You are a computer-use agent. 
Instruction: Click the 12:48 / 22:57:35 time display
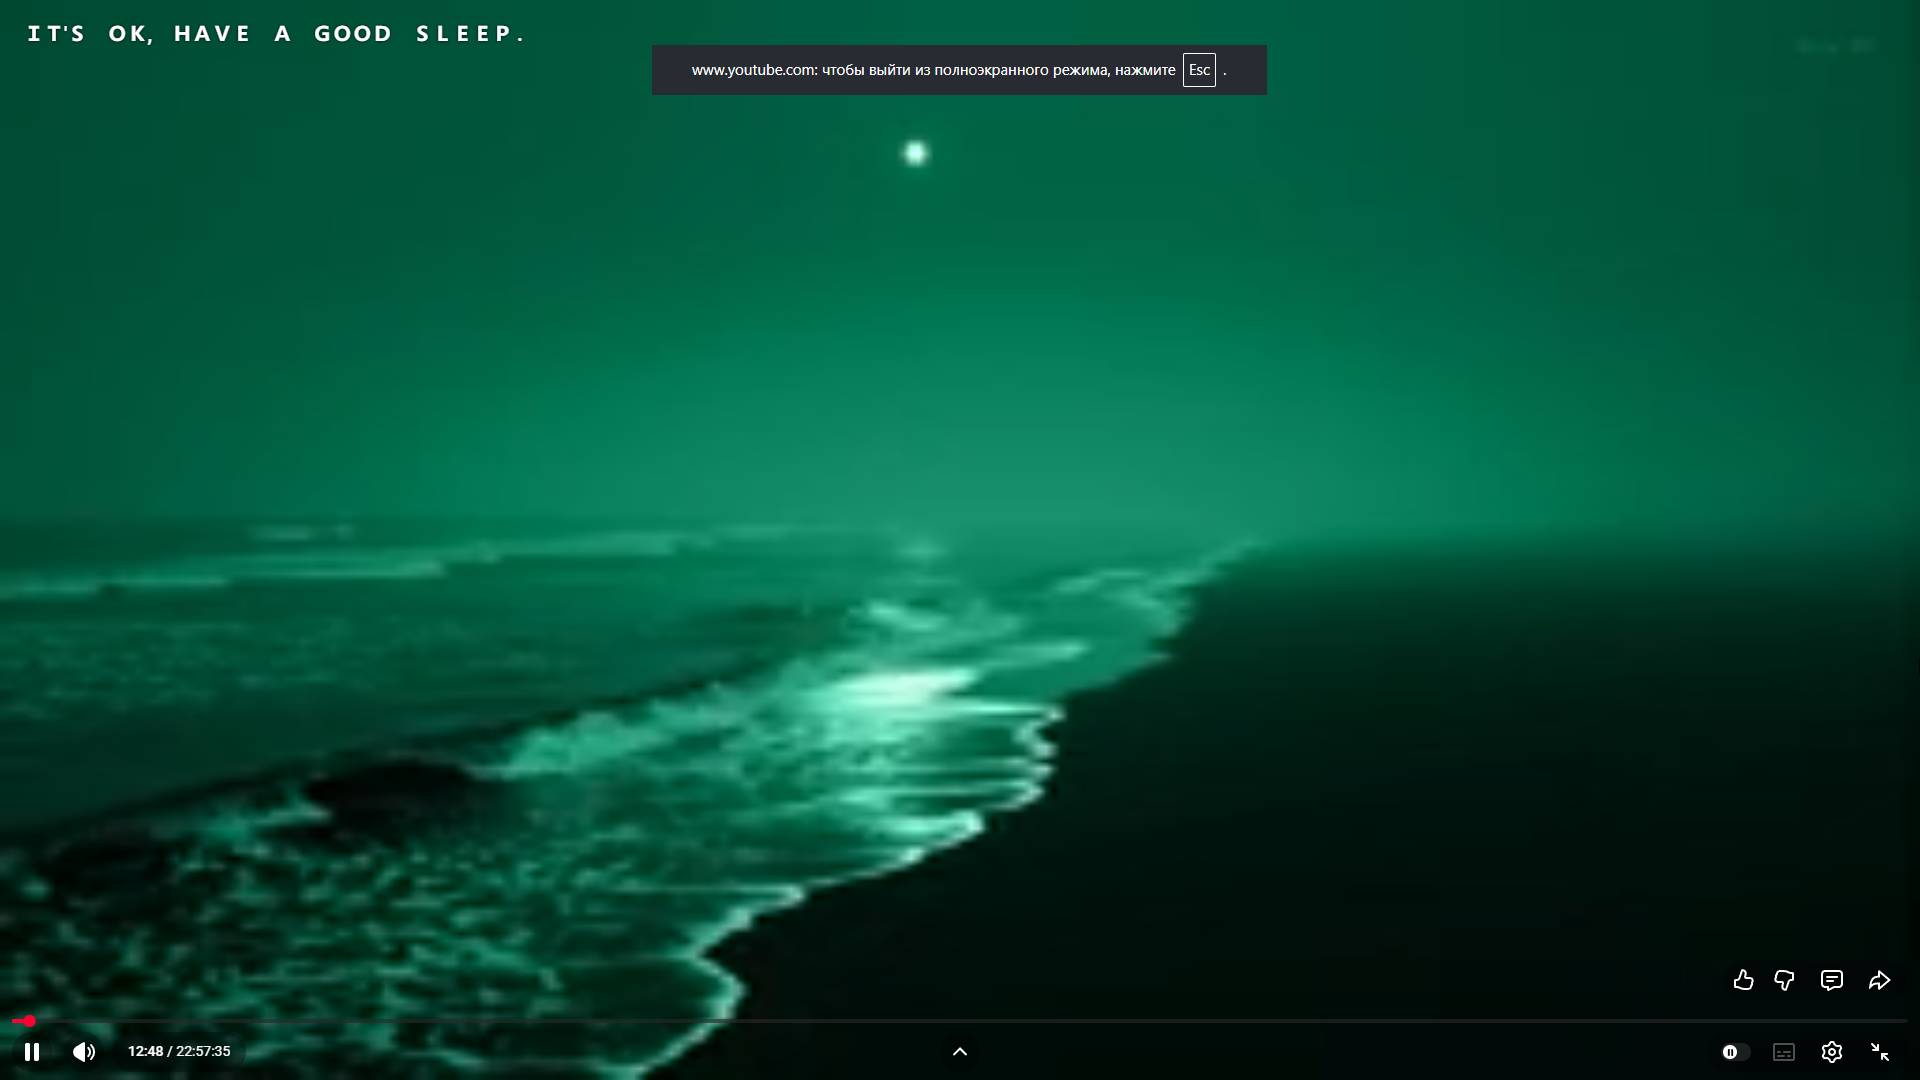tap(179, 1051)
